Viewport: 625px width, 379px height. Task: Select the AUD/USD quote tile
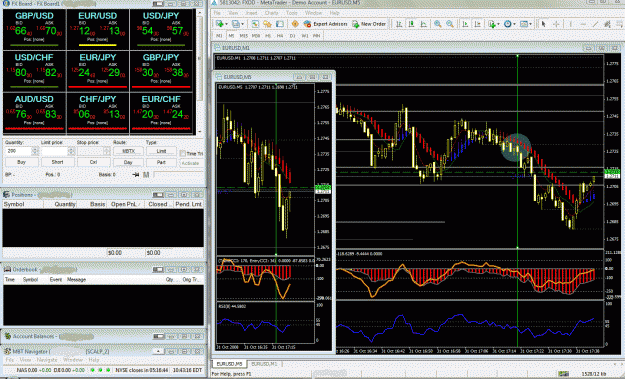(x=34, y=113)
